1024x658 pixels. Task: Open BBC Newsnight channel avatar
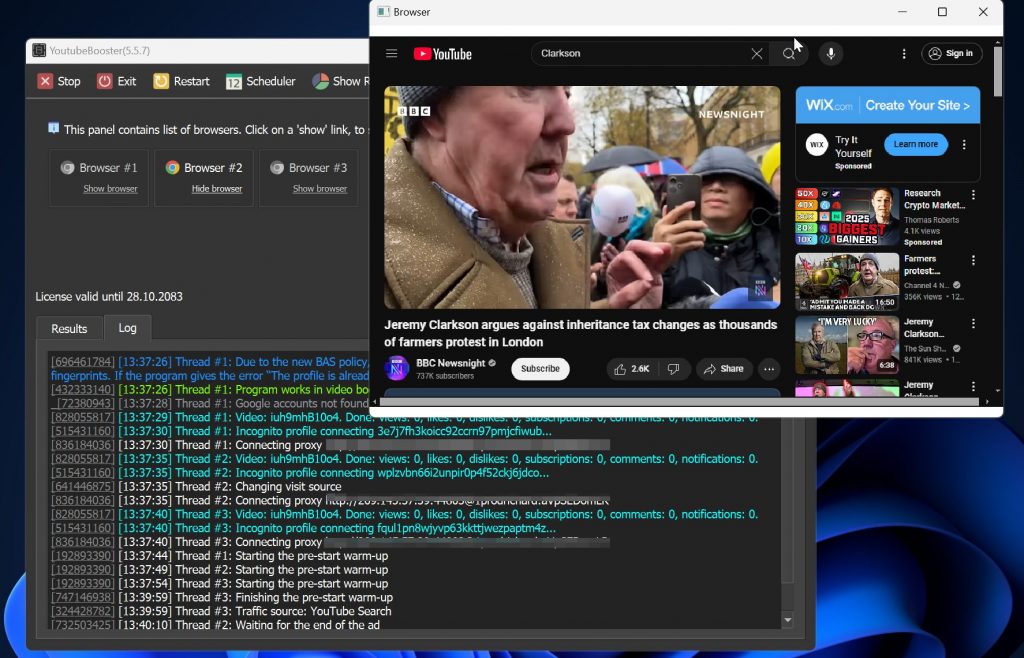click(x=396, y=368)
